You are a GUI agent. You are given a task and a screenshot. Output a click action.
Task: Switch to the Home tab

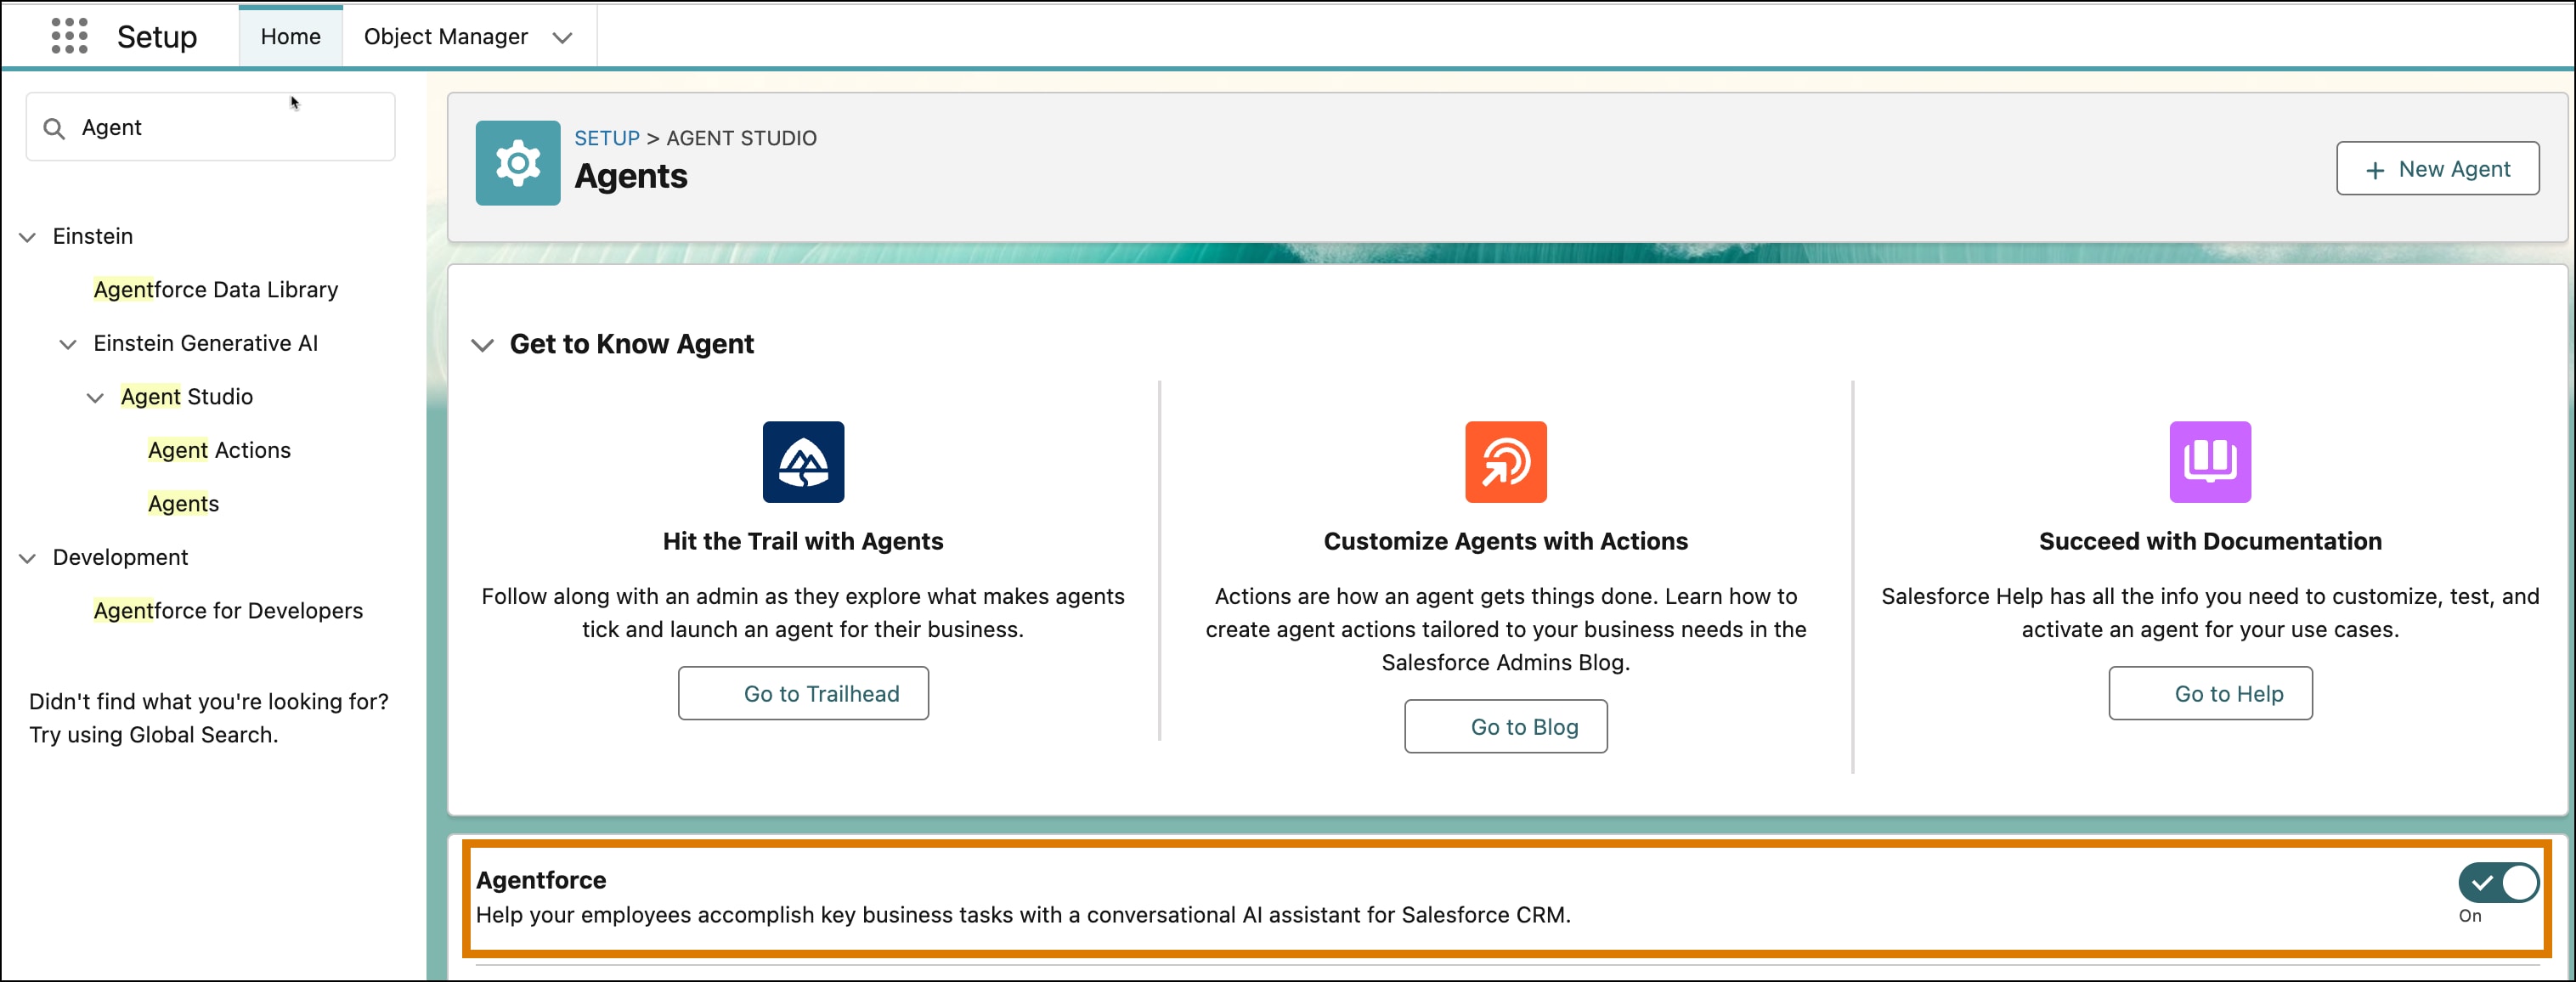(x=290, y=36)
